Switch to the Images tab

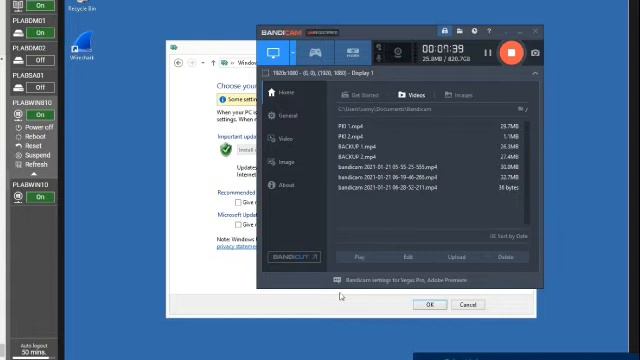click(458, 95)
